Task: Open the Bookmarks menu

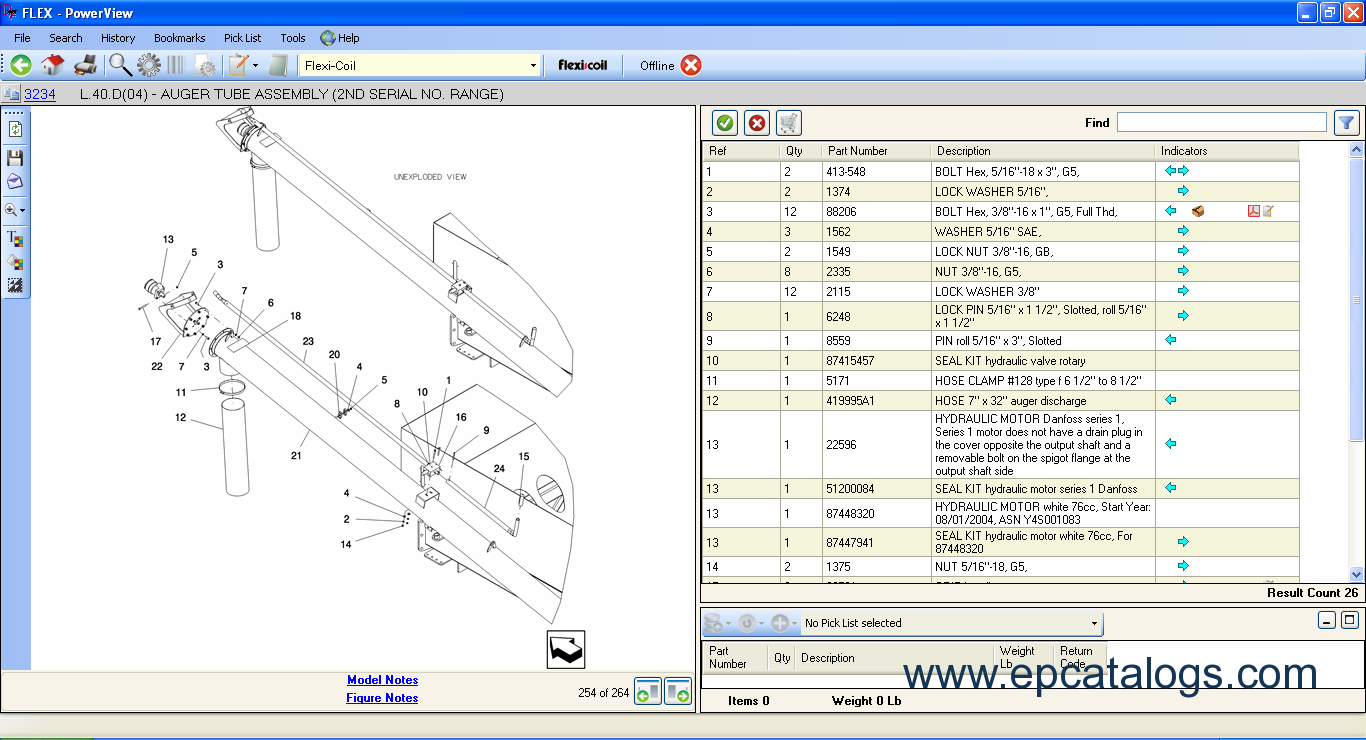Action: click(x=180, y=38)
